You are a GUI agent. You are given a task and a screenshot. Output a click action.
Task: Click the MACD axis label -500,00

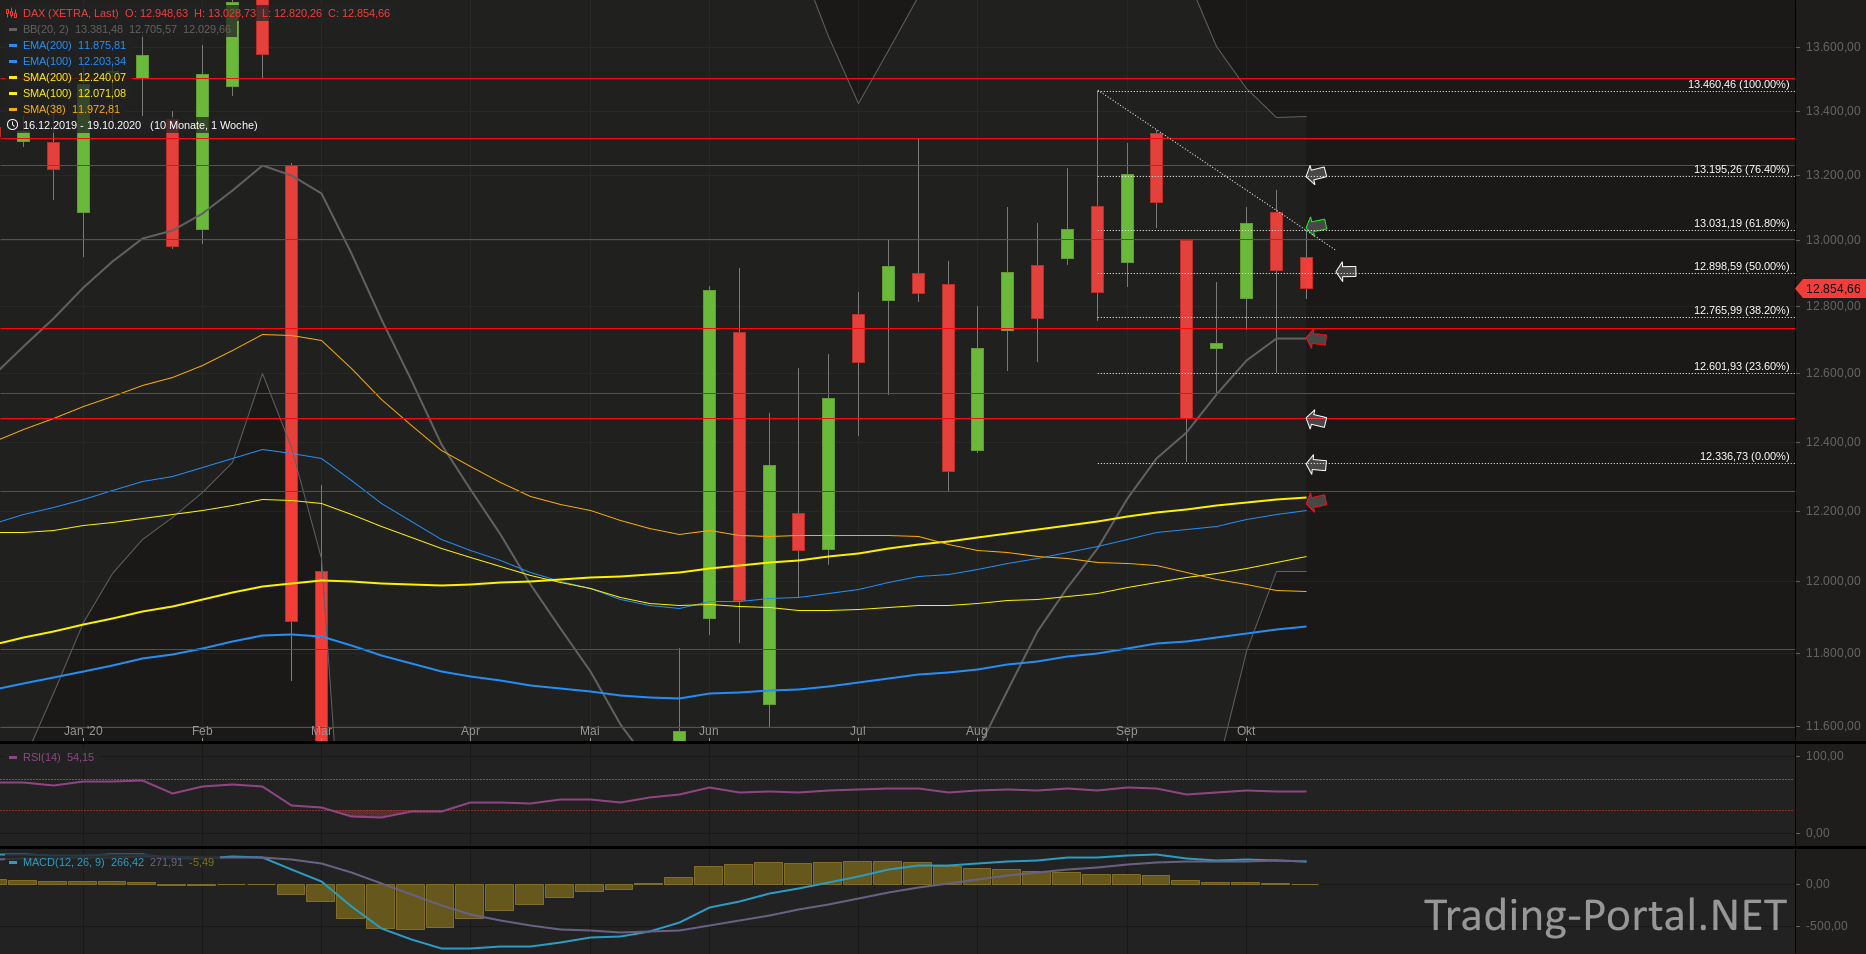[x=1827, y=926]
